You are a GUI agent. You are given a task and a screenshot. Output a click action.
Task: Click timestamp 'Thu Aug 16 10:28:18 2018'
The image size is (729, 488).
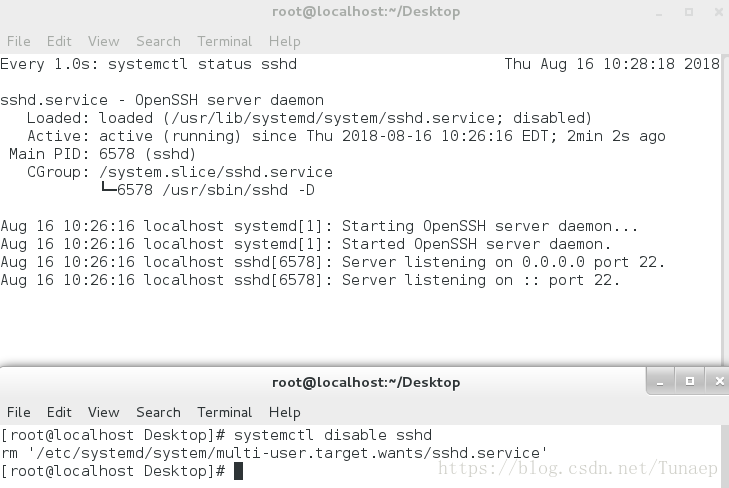coord(612,64)
